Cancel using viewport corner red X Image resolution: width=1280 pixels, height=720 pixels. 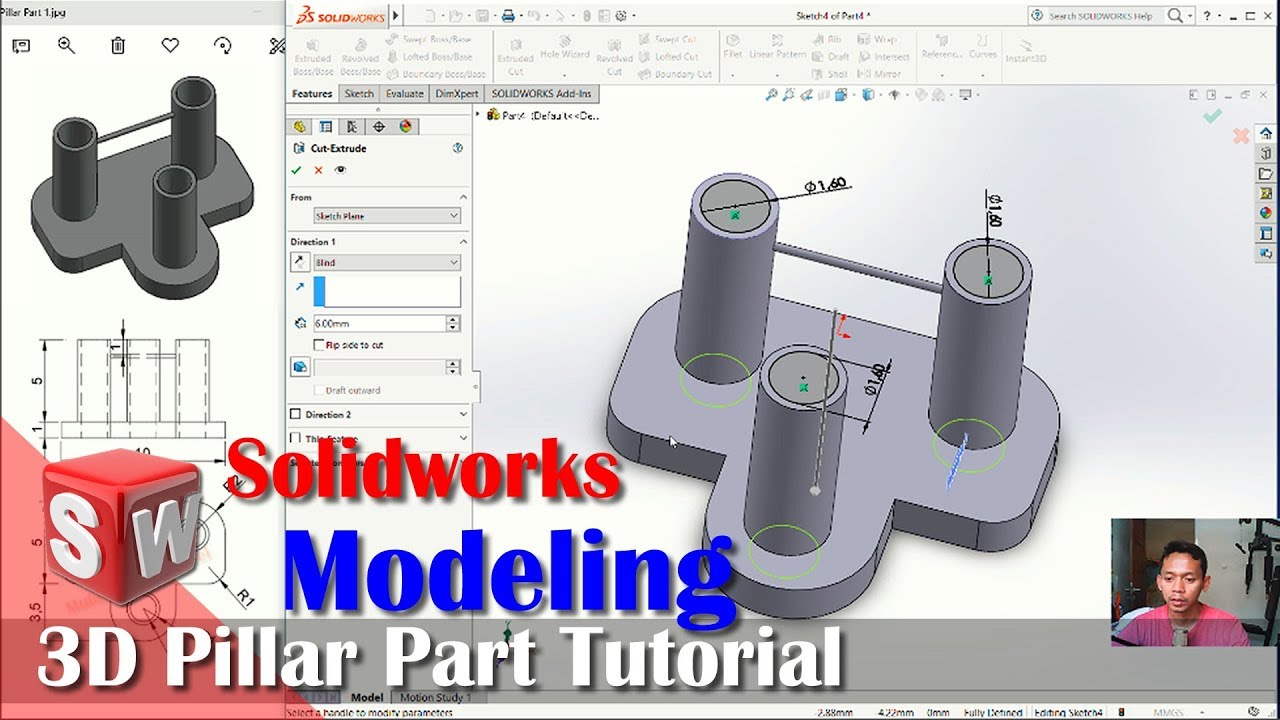click(x=1241, y=135)
